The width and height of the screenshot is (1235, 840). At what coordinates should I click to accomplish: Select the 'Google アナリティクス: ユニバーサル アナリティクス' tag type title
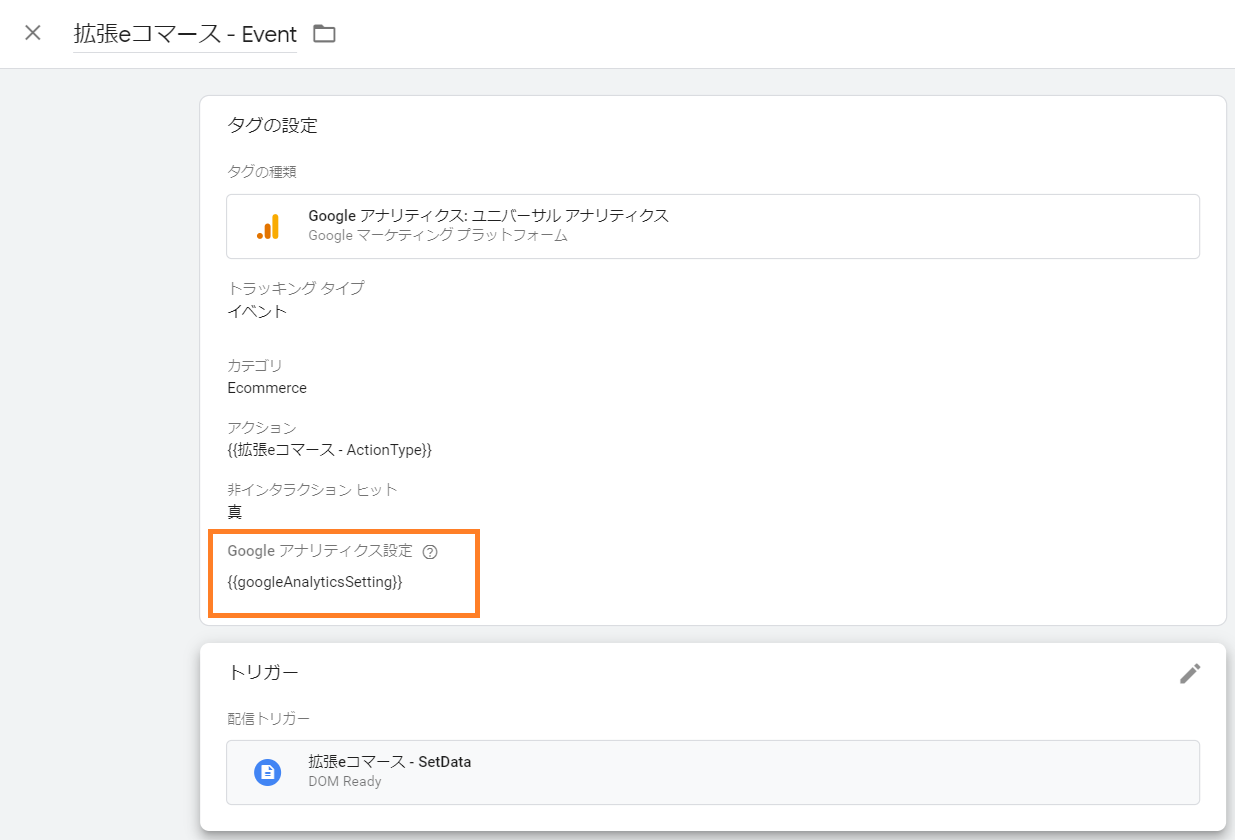point(488,216)
